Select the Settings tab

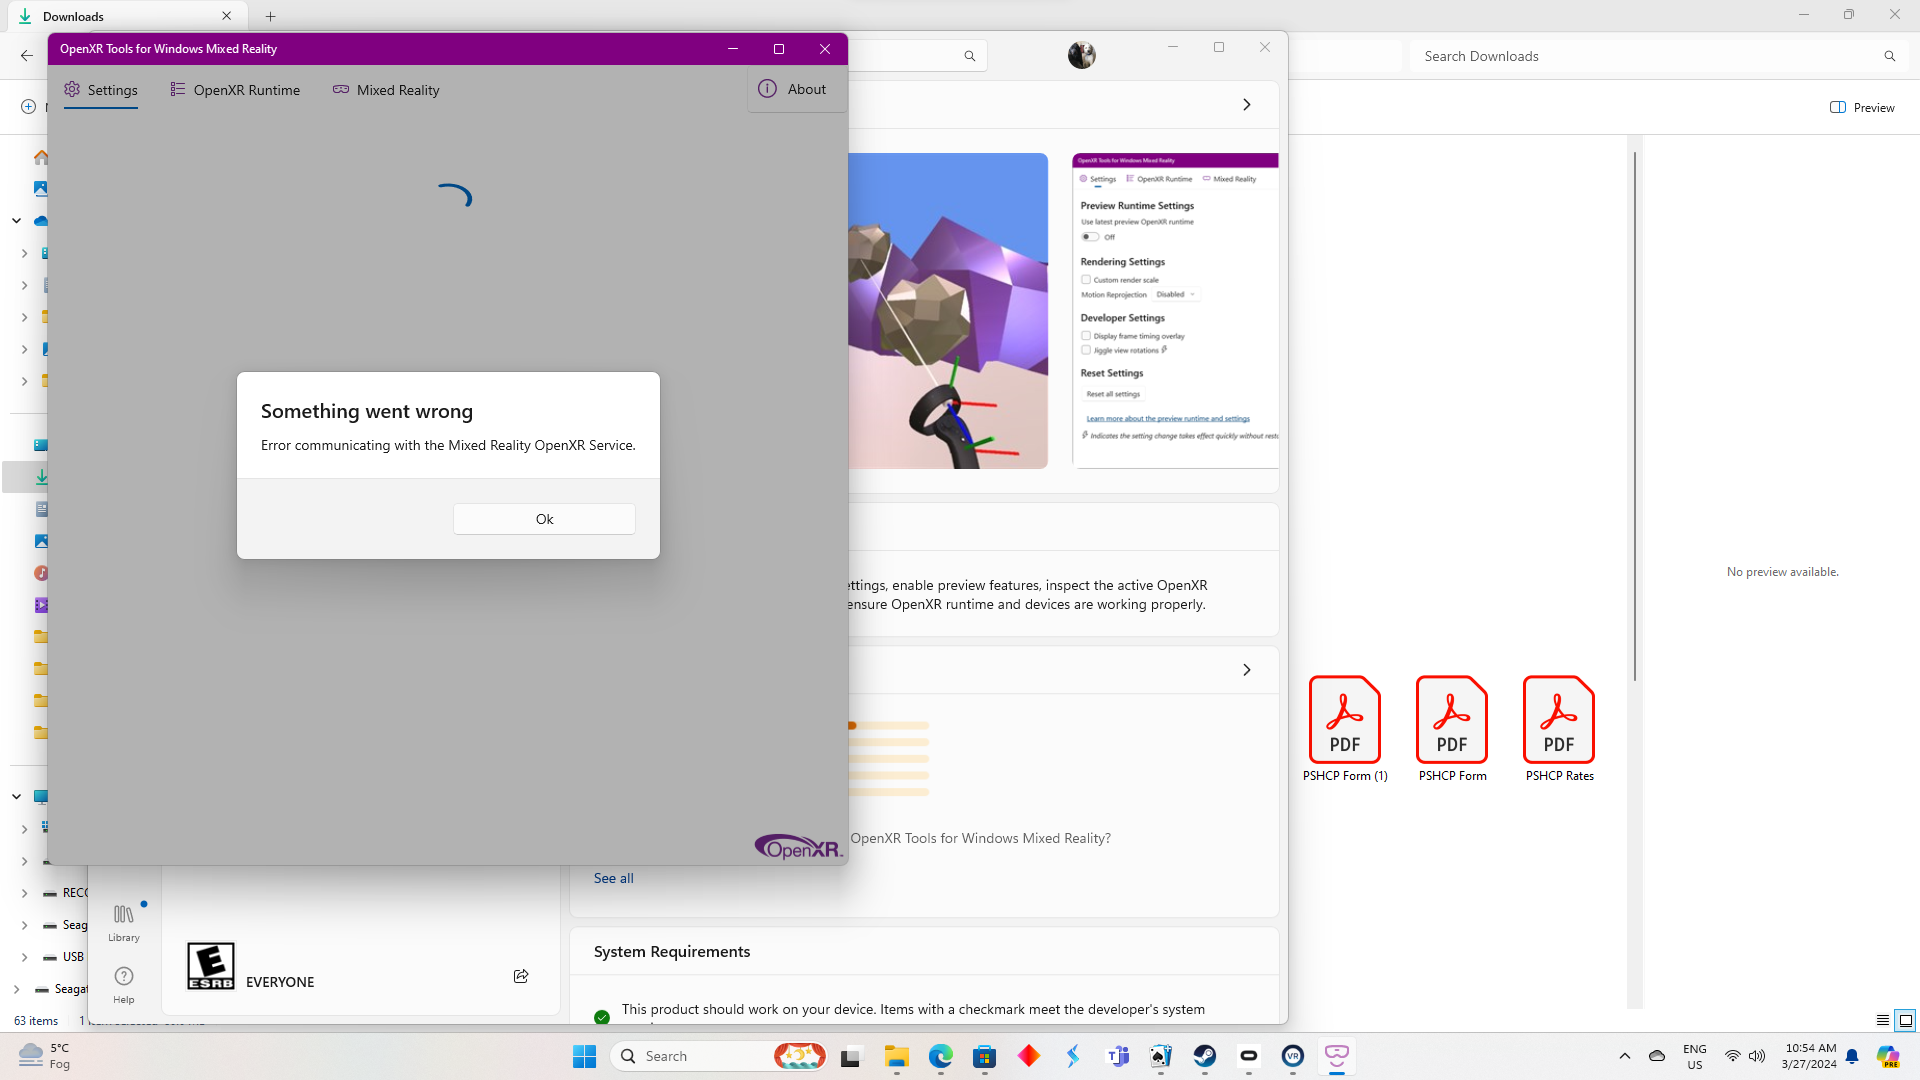point(101,90)
